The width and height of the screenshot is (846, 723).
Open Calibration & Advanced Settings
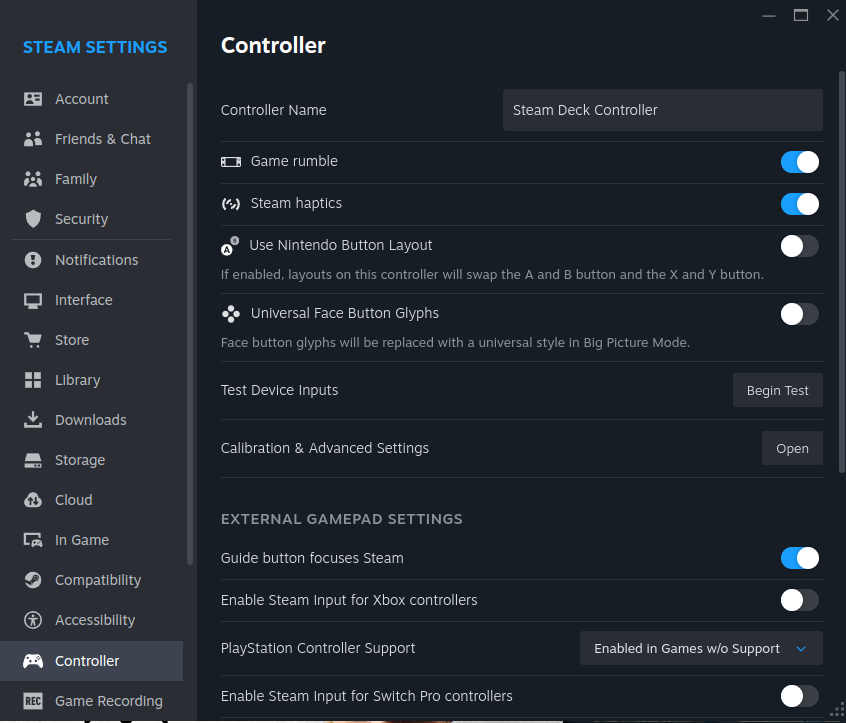[792, 448]
